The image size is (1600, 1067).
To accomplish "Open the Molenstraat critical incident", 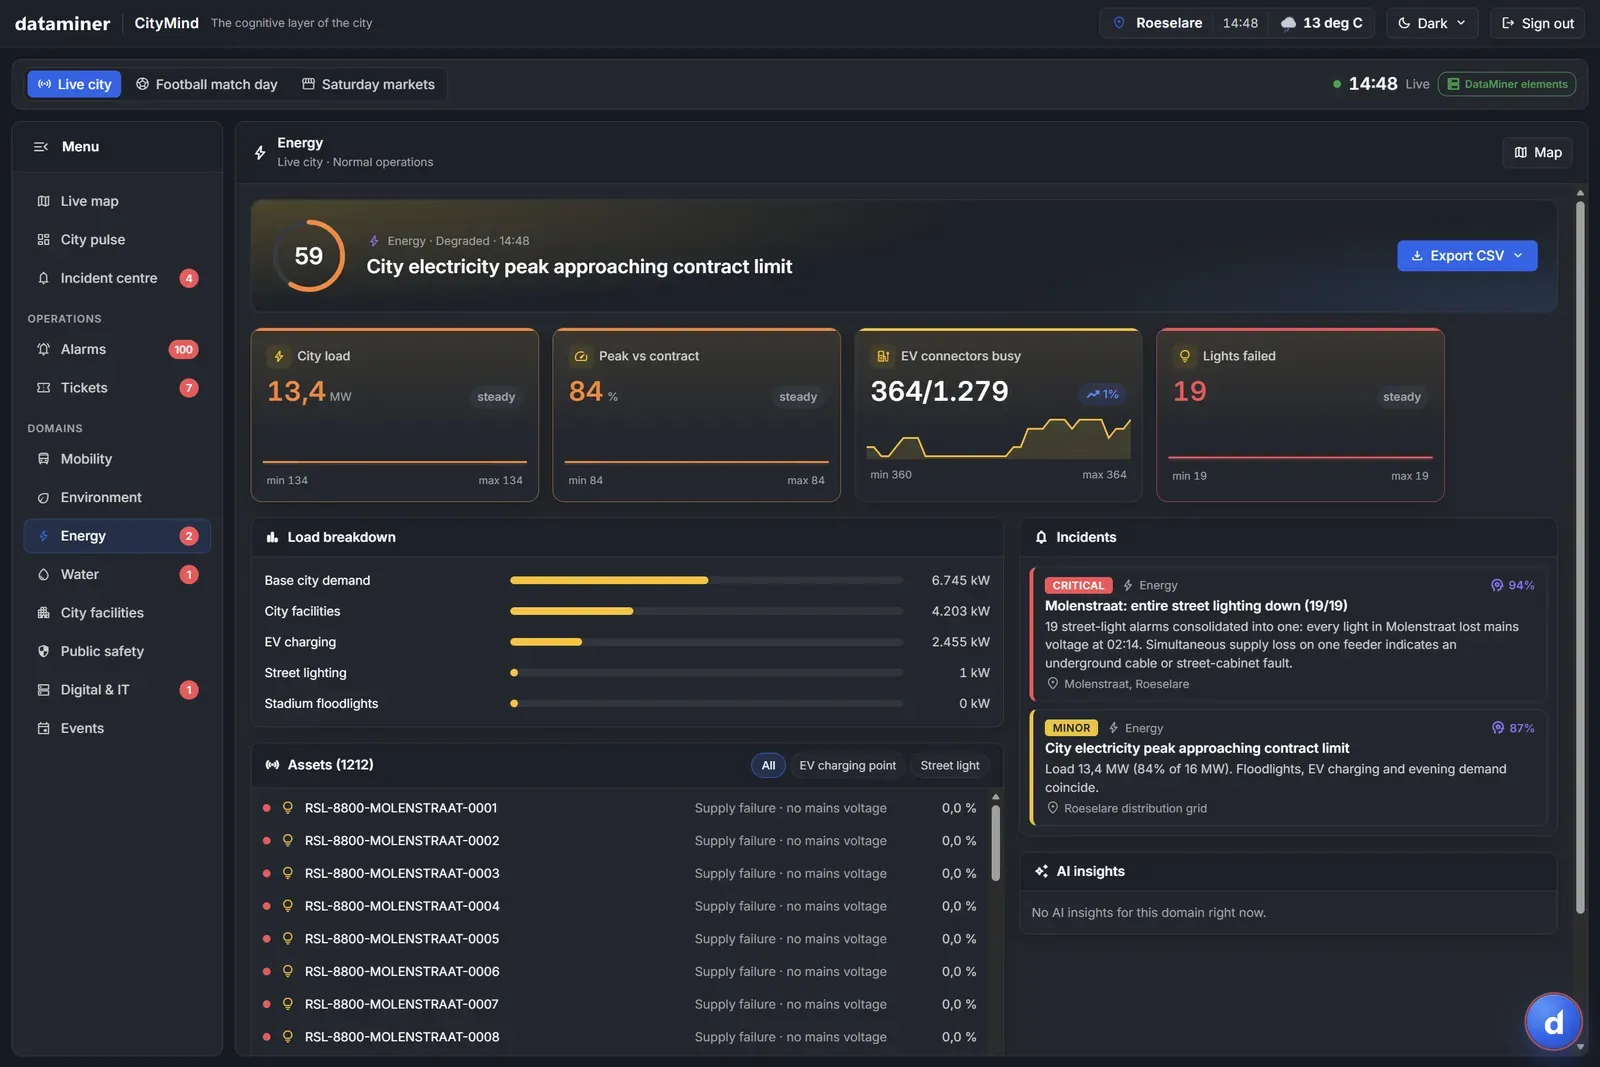I will [1288, 635].
